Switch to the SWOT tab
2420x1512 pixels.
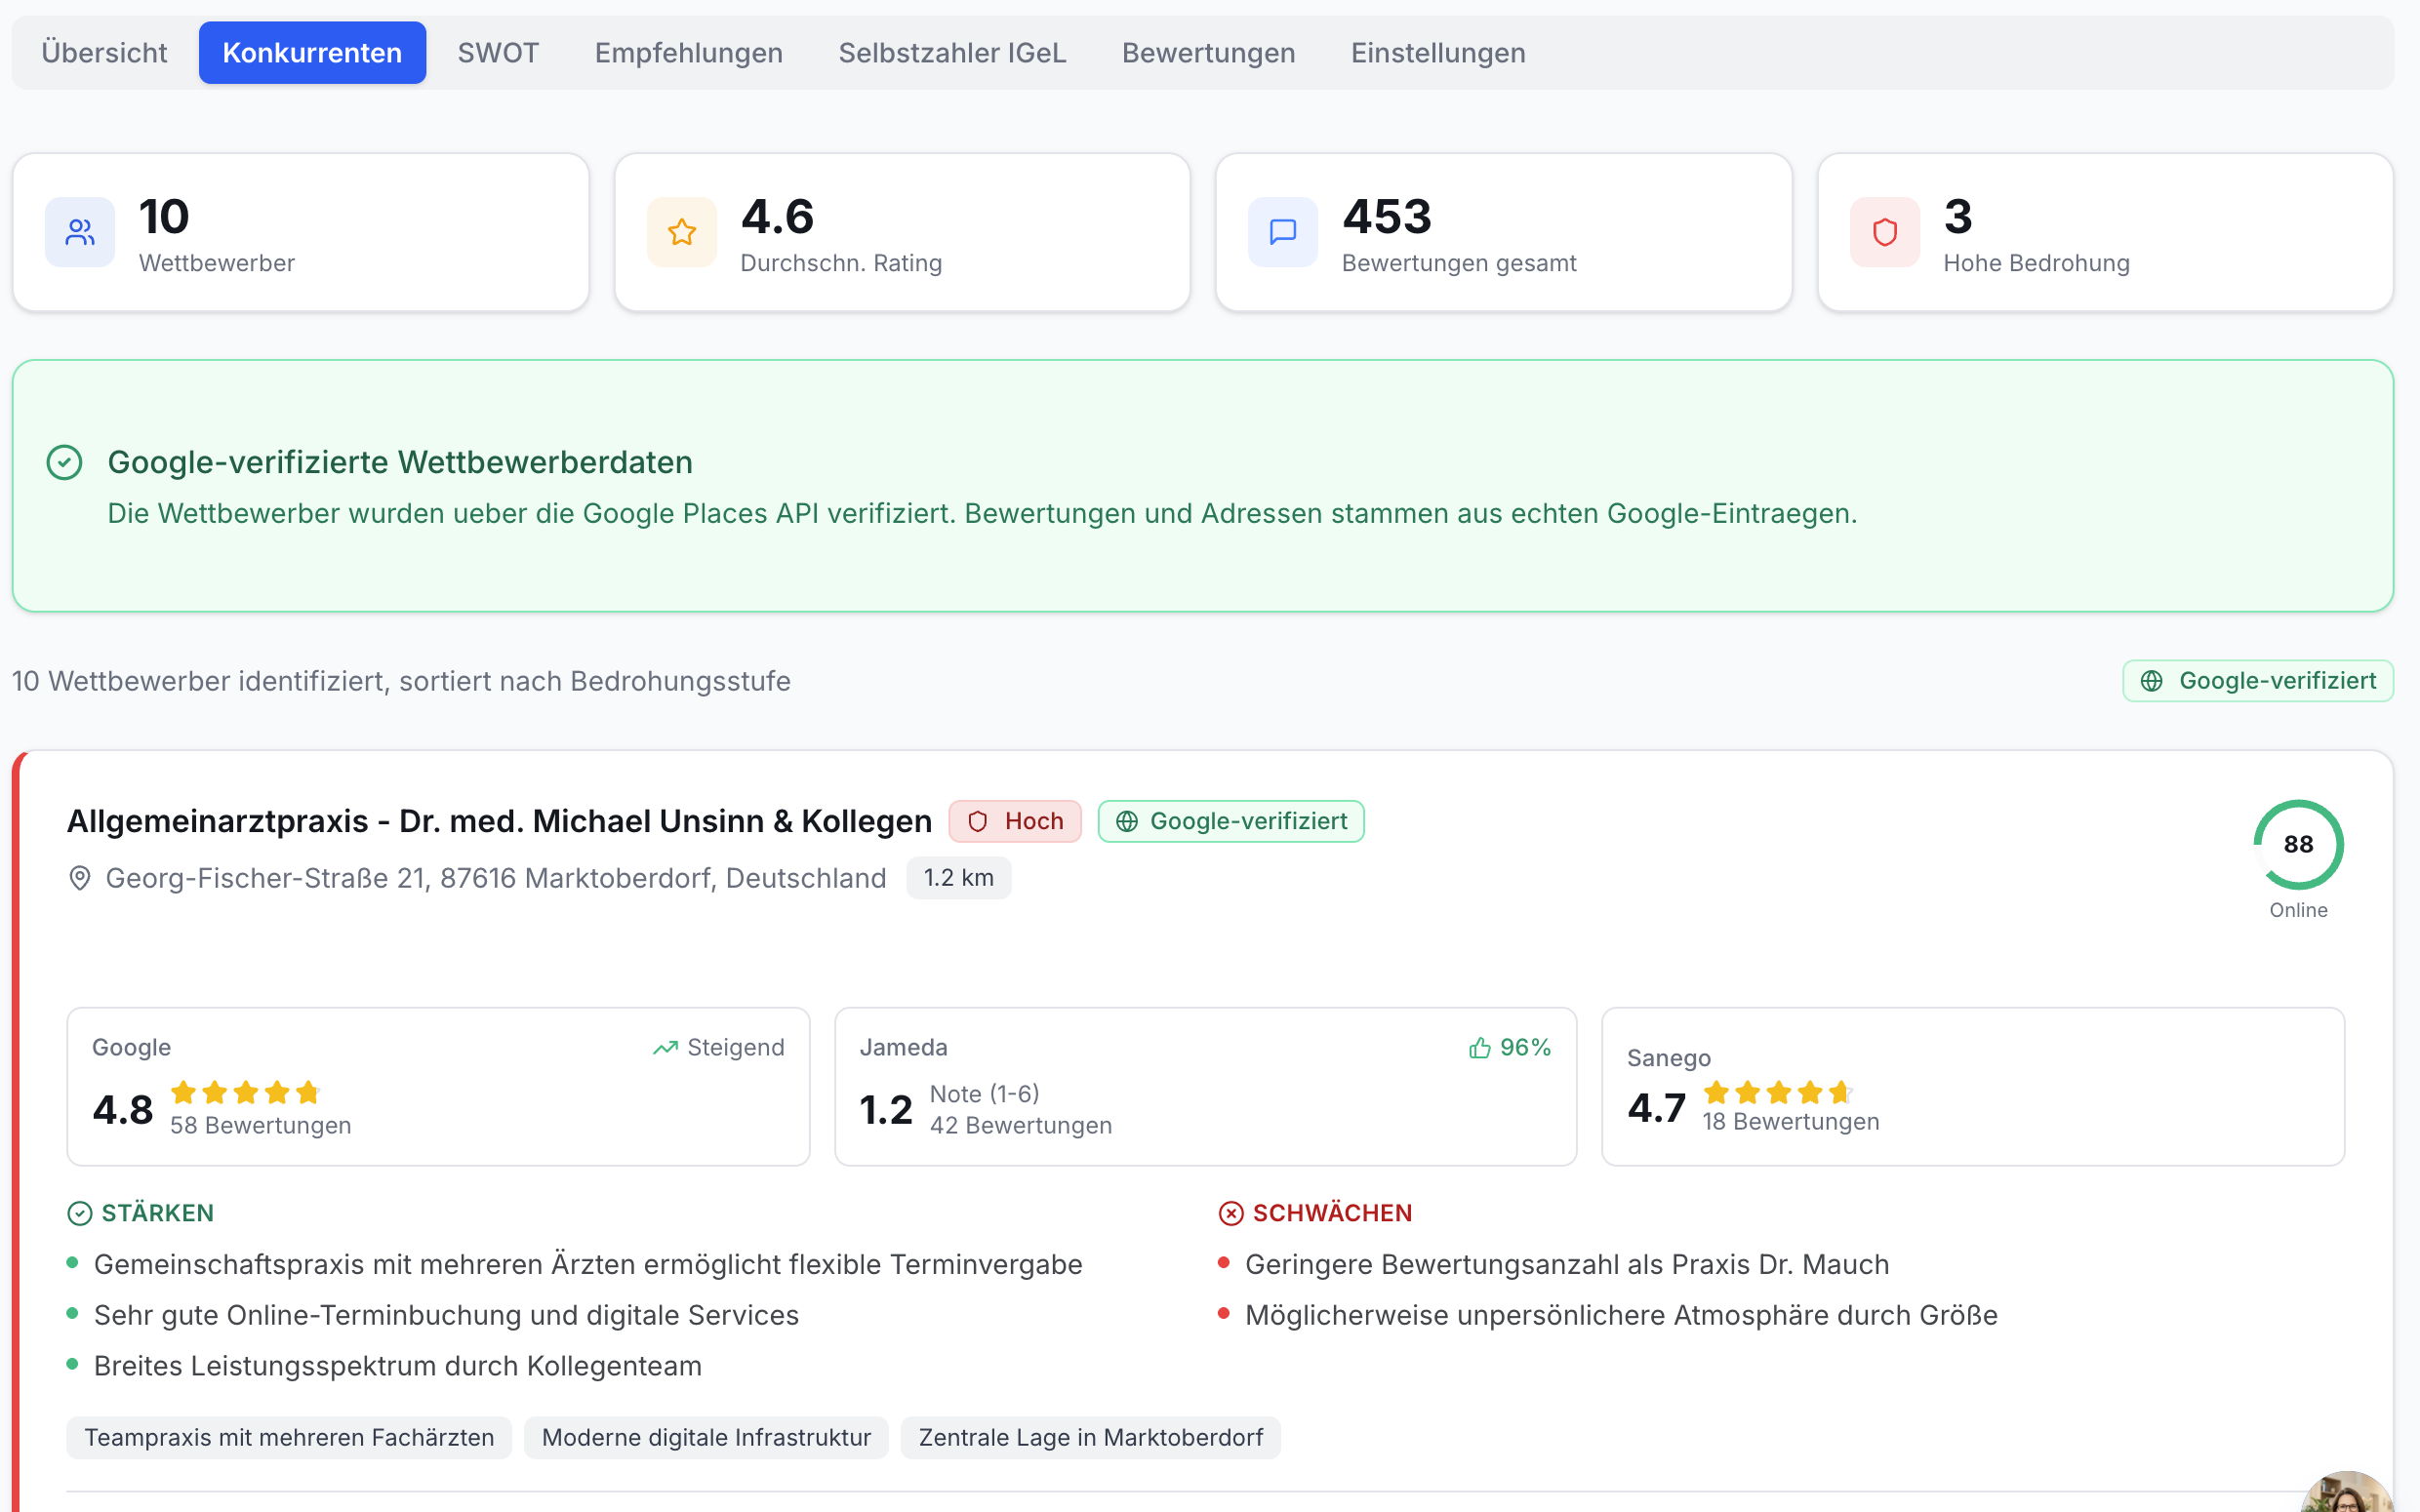tap(498, 53)
